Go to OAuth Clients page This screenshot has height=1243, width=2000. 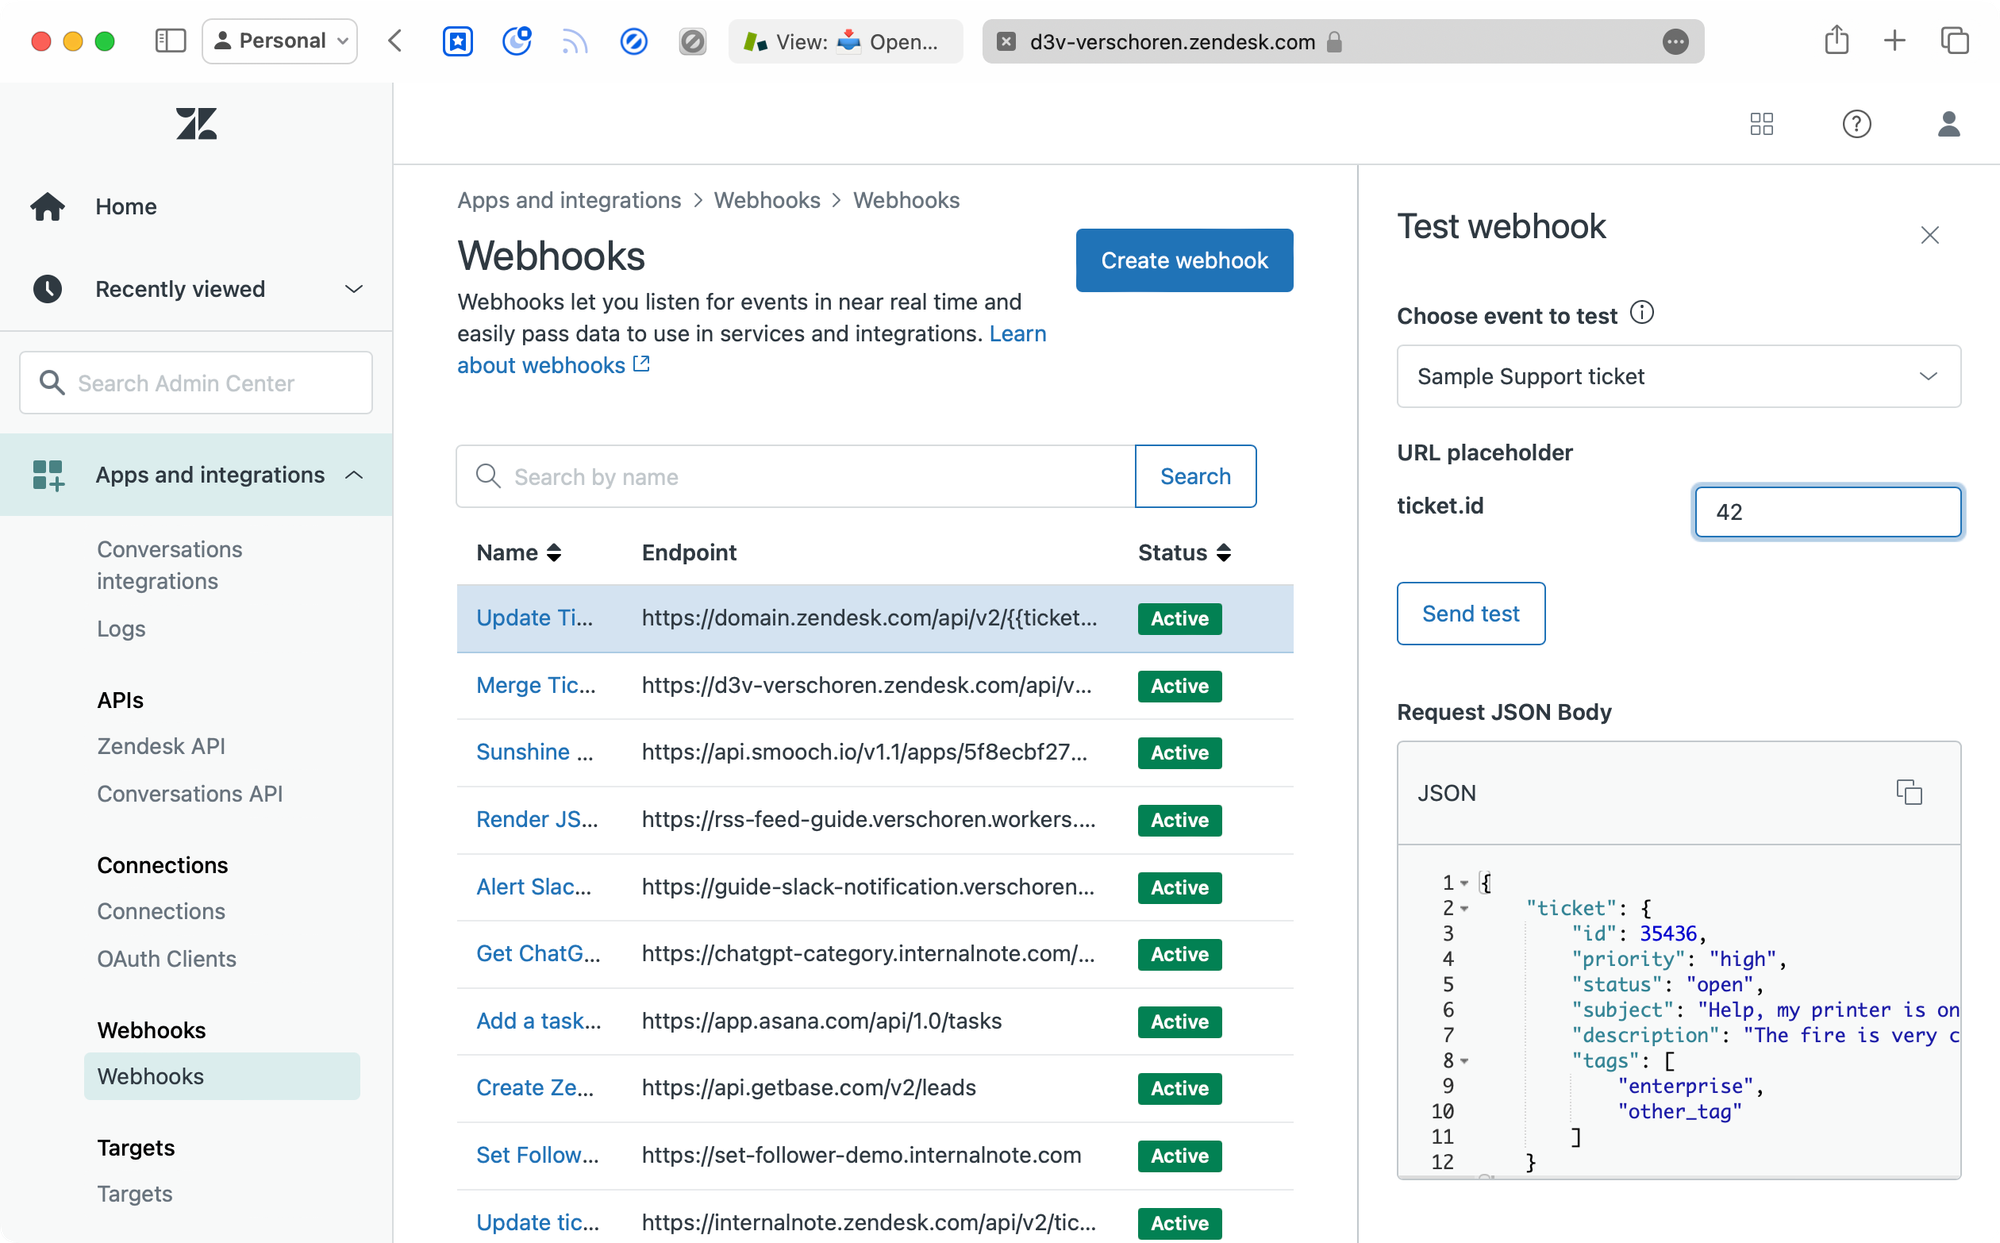(x=167, y=959)
